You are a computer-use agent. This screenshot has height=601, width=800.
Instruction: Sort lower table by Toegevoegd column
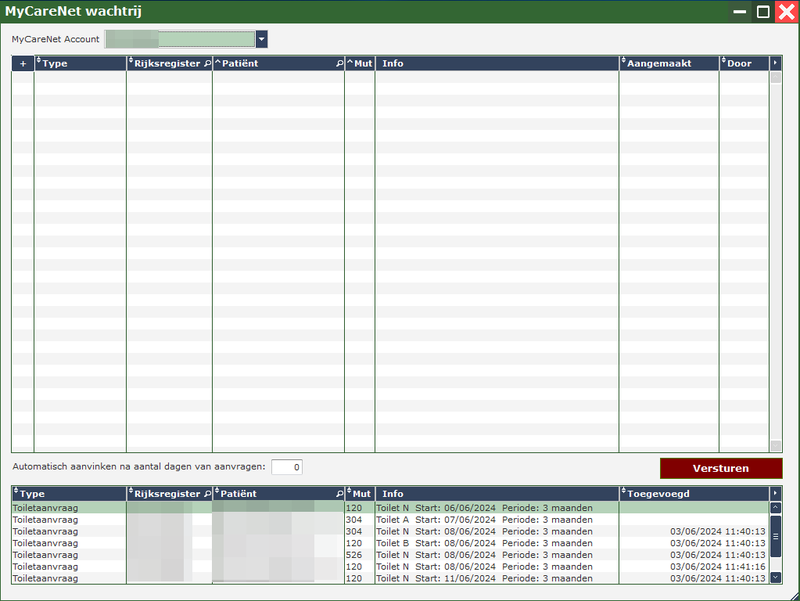(x=694, y=494)
